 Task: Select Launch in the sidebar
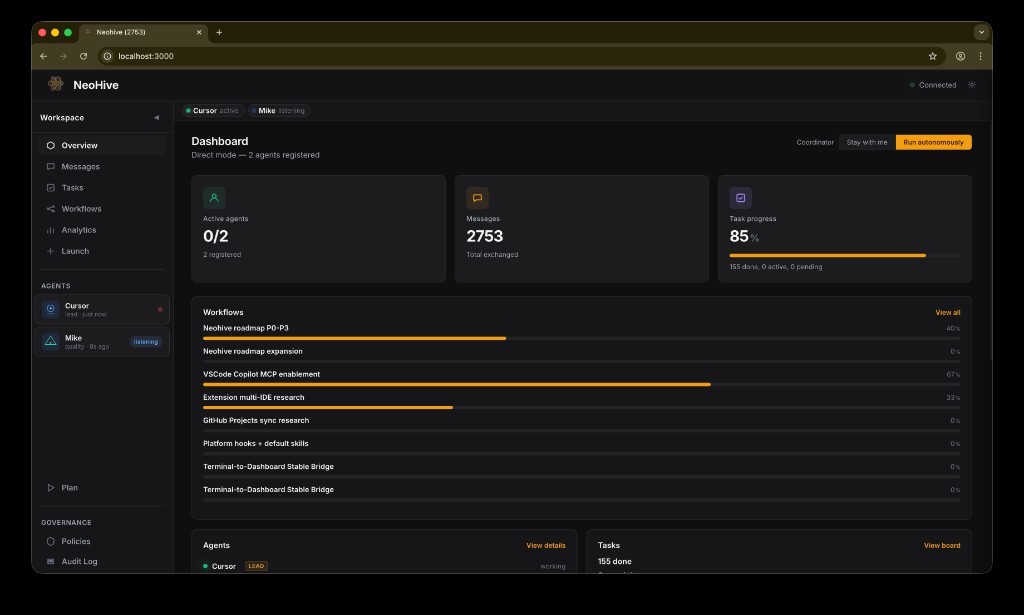[x=102, y=251]
